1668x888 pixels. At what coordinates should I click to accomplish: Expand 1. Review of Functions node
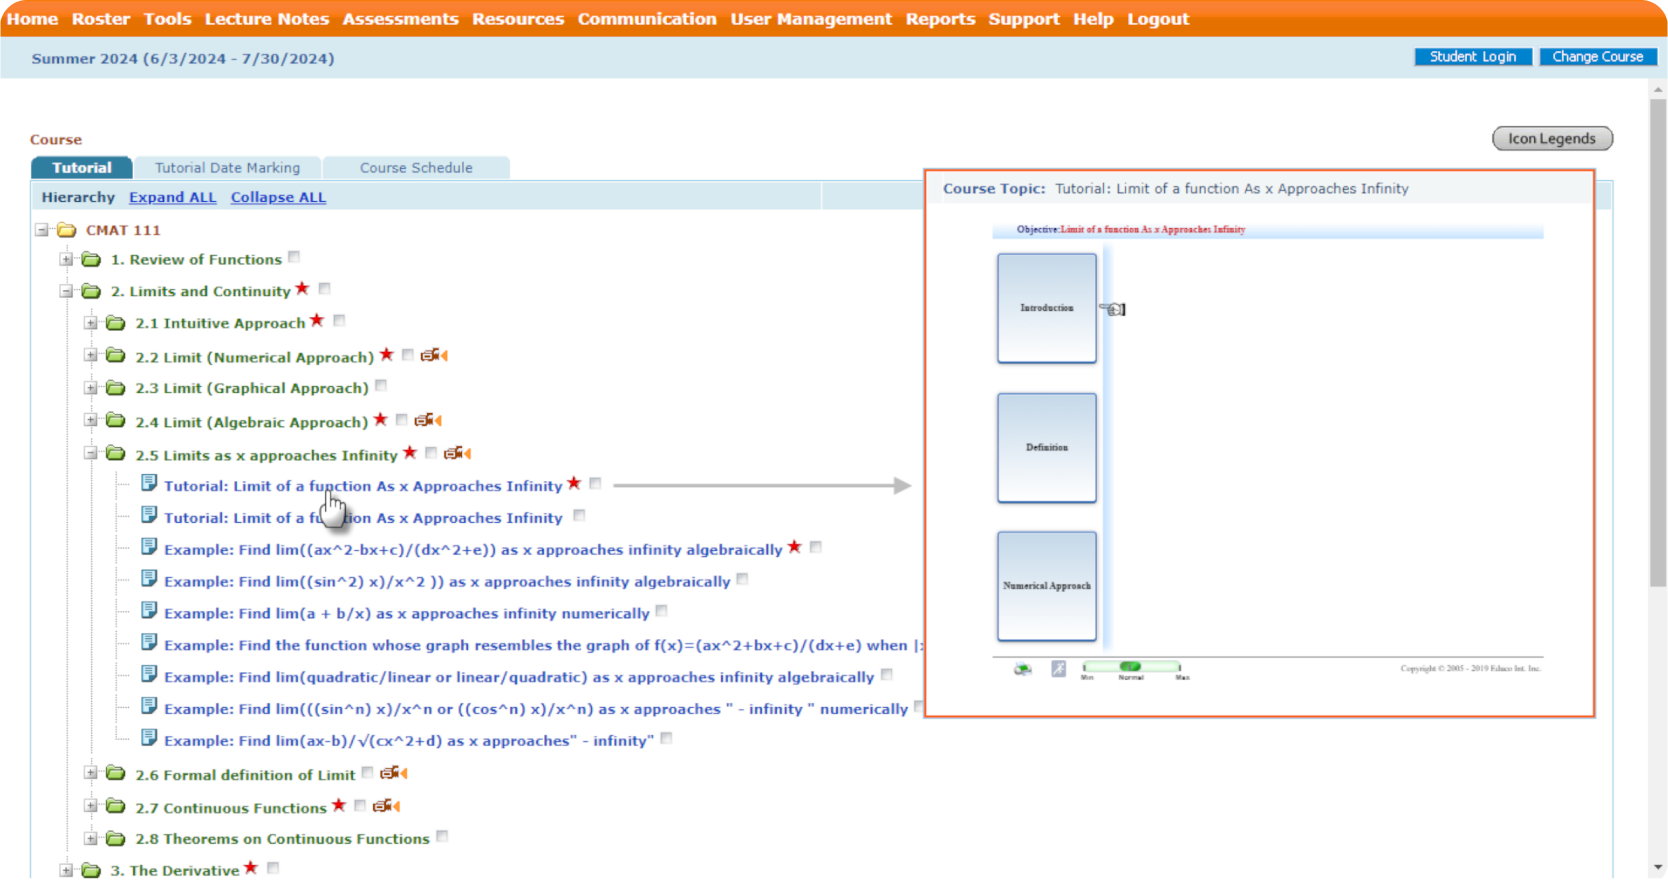[x=66, y=259]
